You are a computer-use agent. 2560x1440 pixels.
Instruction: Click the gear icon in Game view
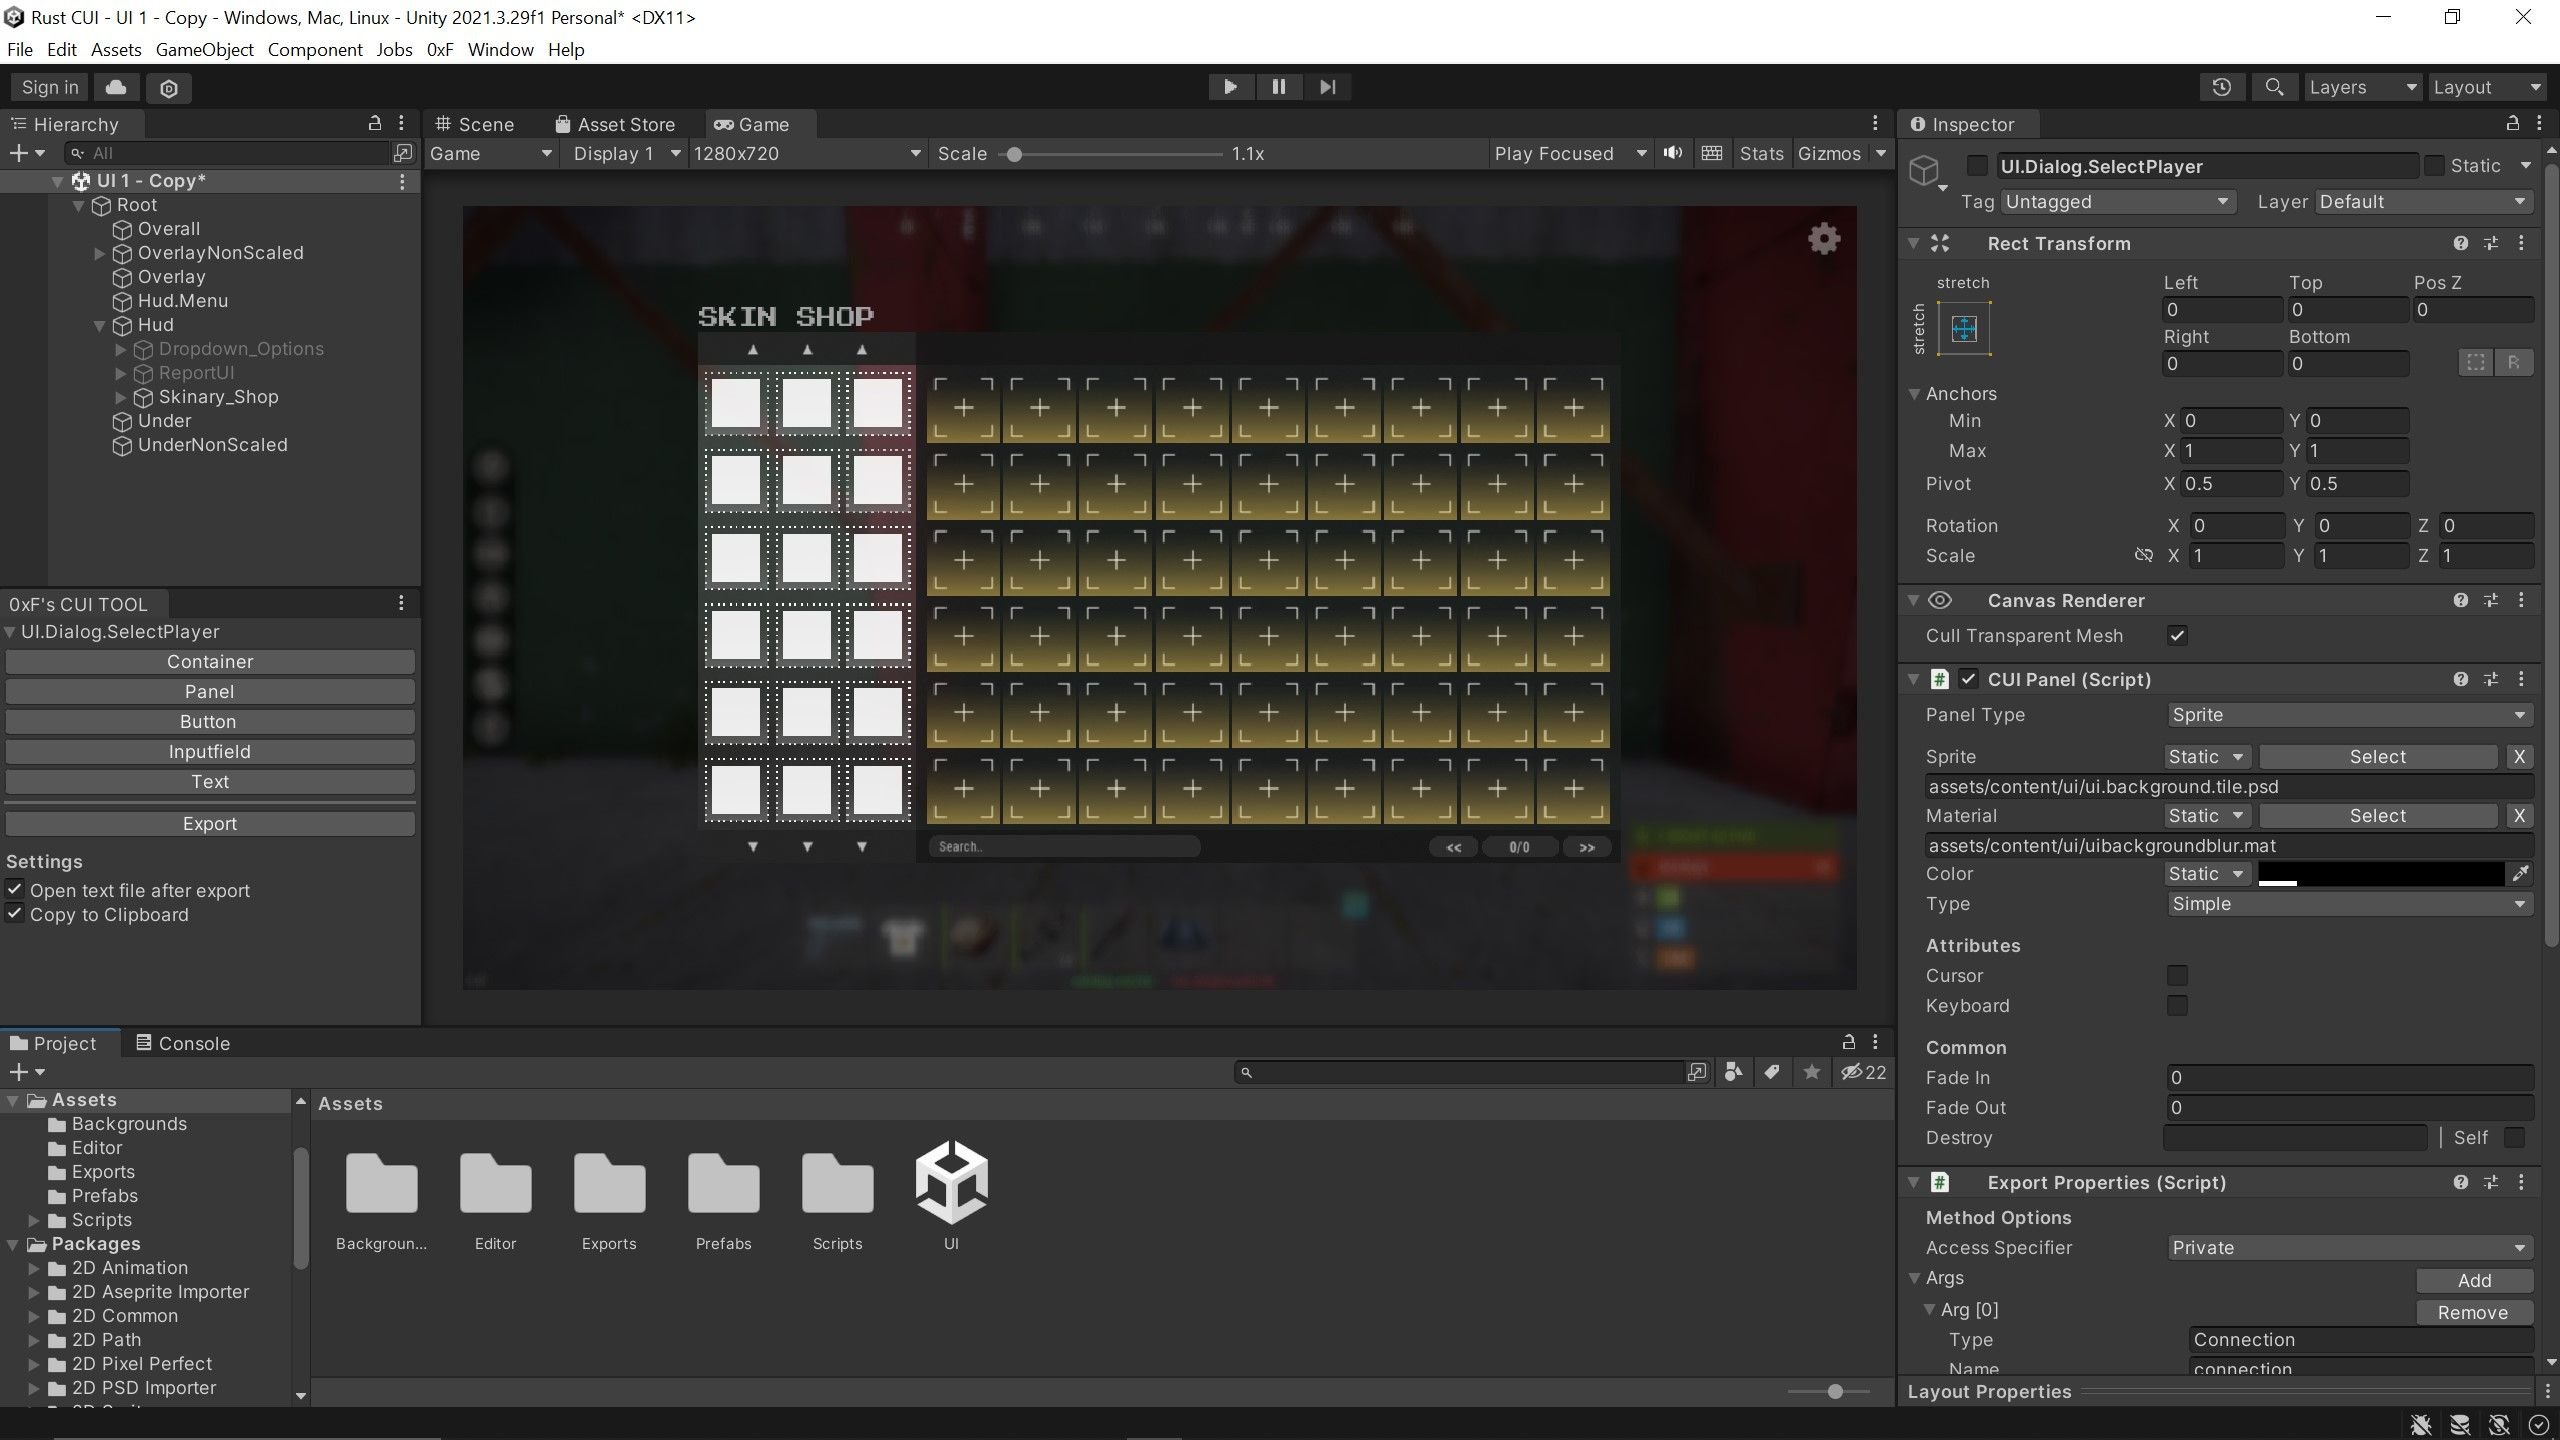click(x=1824, y=238)
